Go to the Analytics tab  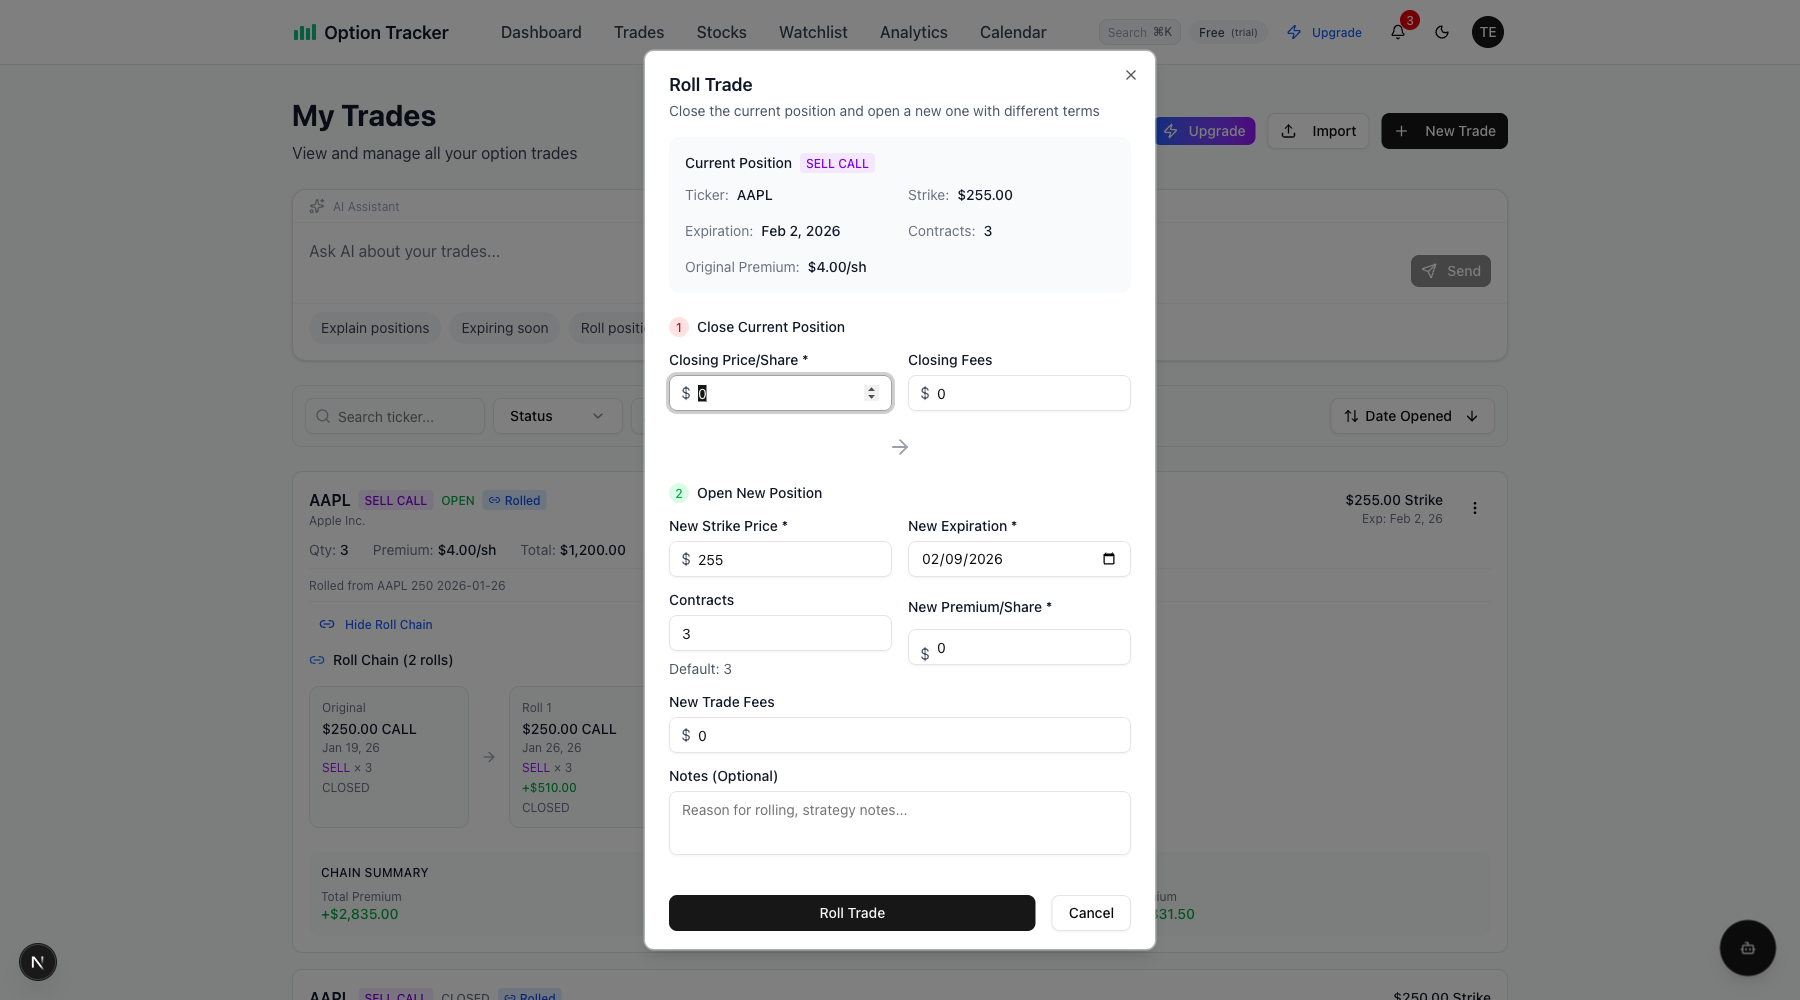(x=913, y=32)
